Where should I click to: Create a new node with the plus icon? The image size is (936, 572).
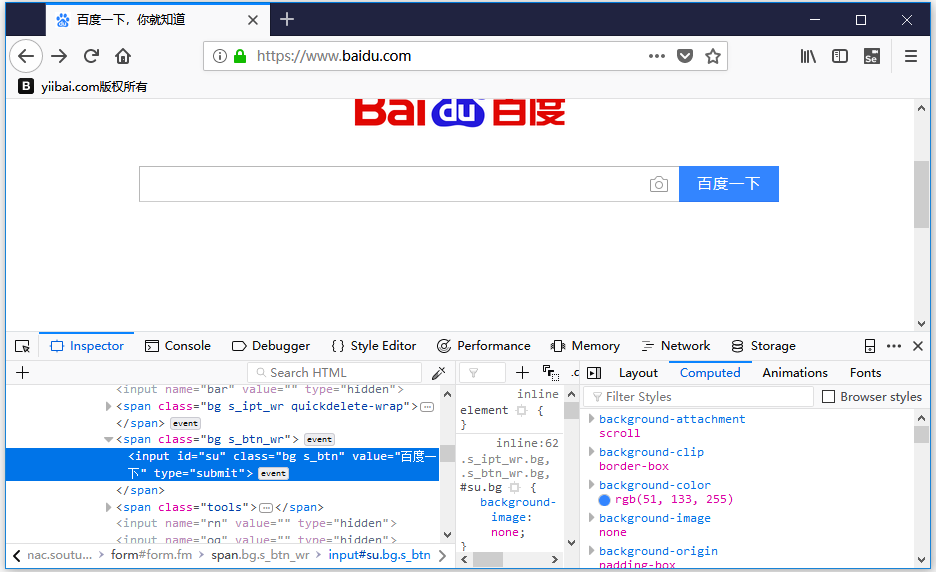23,373
